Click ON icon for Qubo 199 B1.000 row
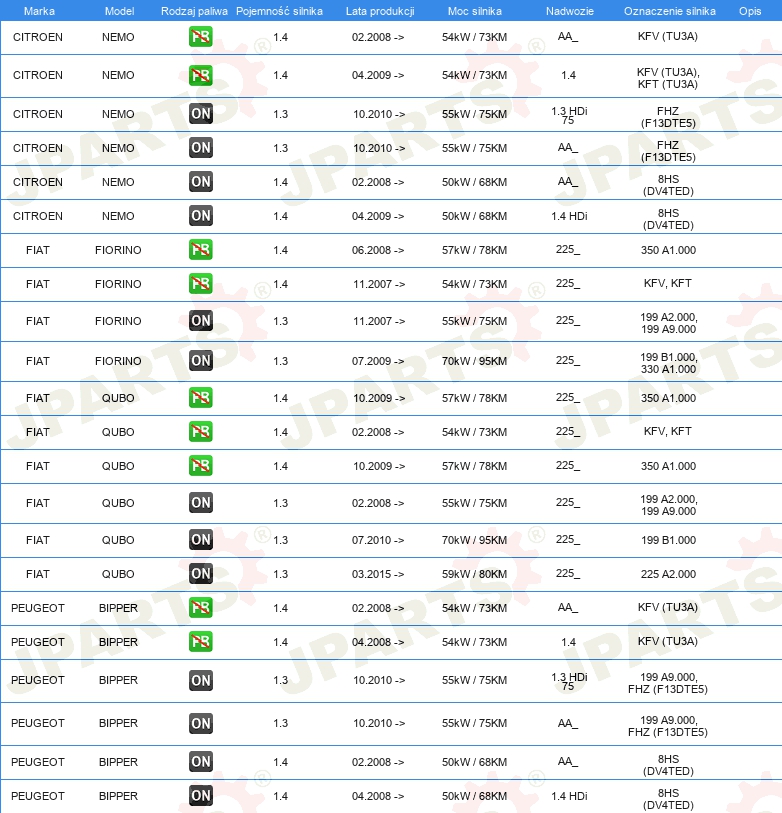 click(201, 540)
